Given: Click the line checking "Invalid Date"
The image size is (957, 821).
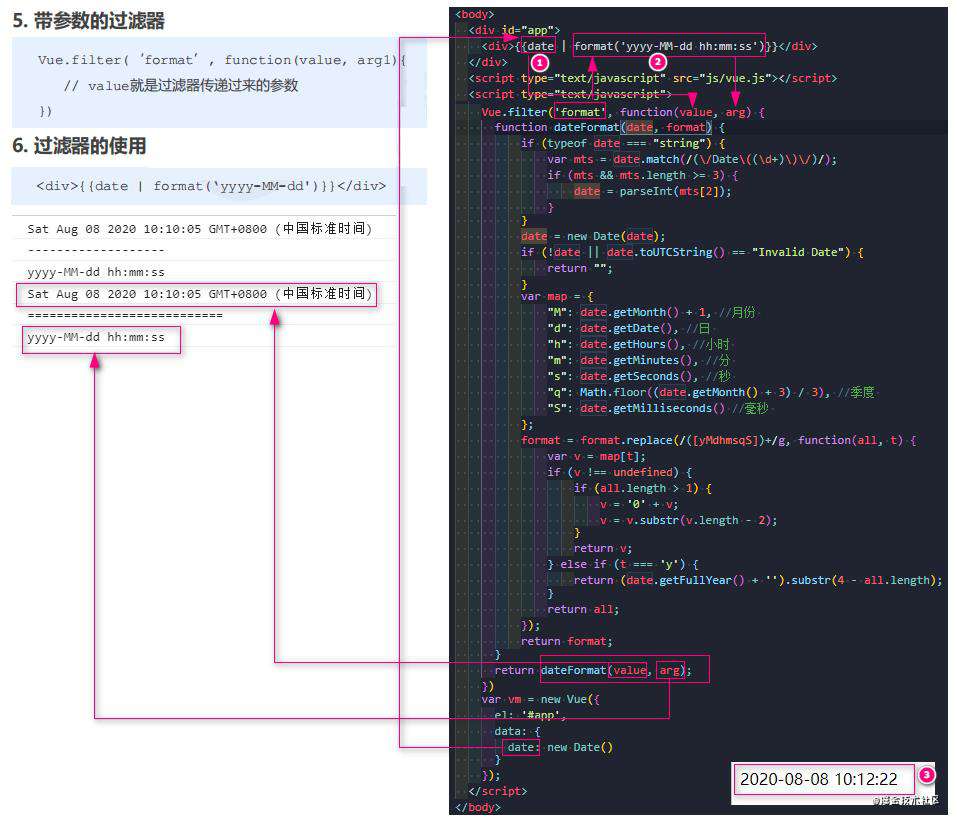Looking at the screenshot, I should (692, 252).
